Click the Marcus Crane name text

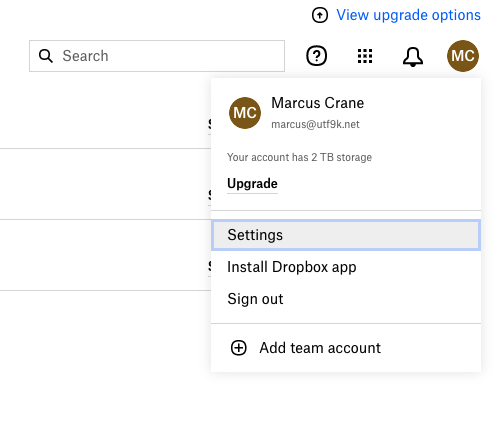pos(318,103)
